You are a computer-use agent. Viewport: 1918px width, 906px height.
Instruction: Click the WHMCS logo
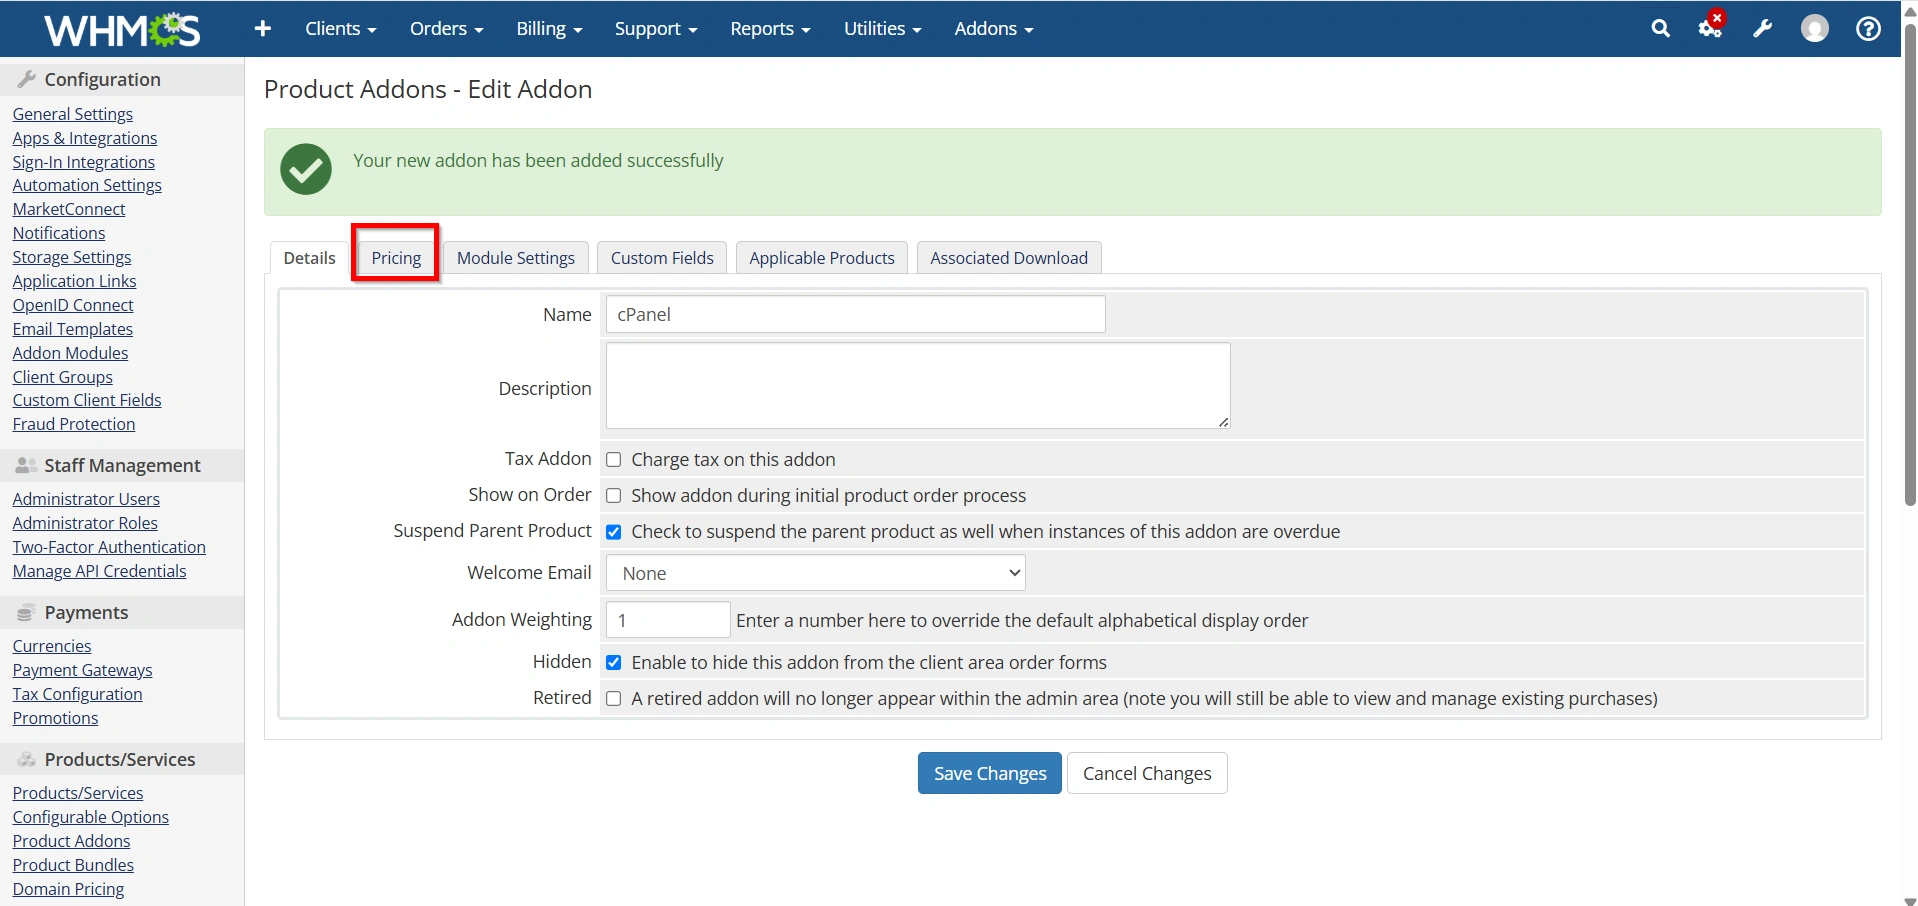coord(122,29)
